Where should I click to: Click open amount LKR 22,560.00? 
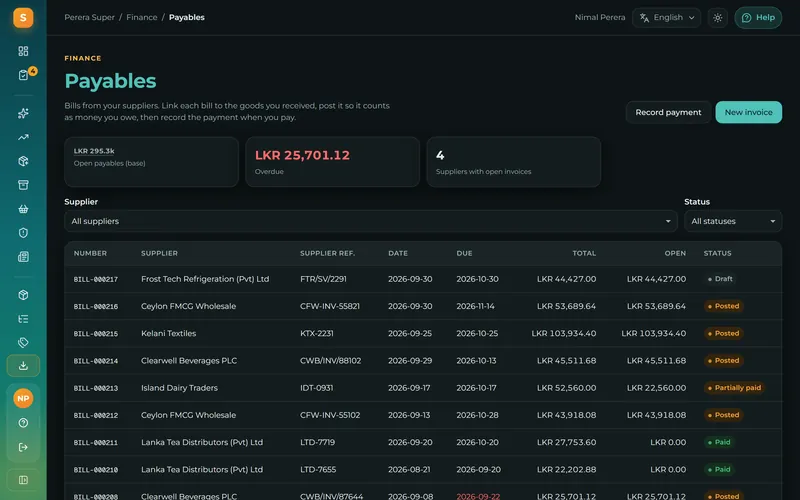(656, 388)
